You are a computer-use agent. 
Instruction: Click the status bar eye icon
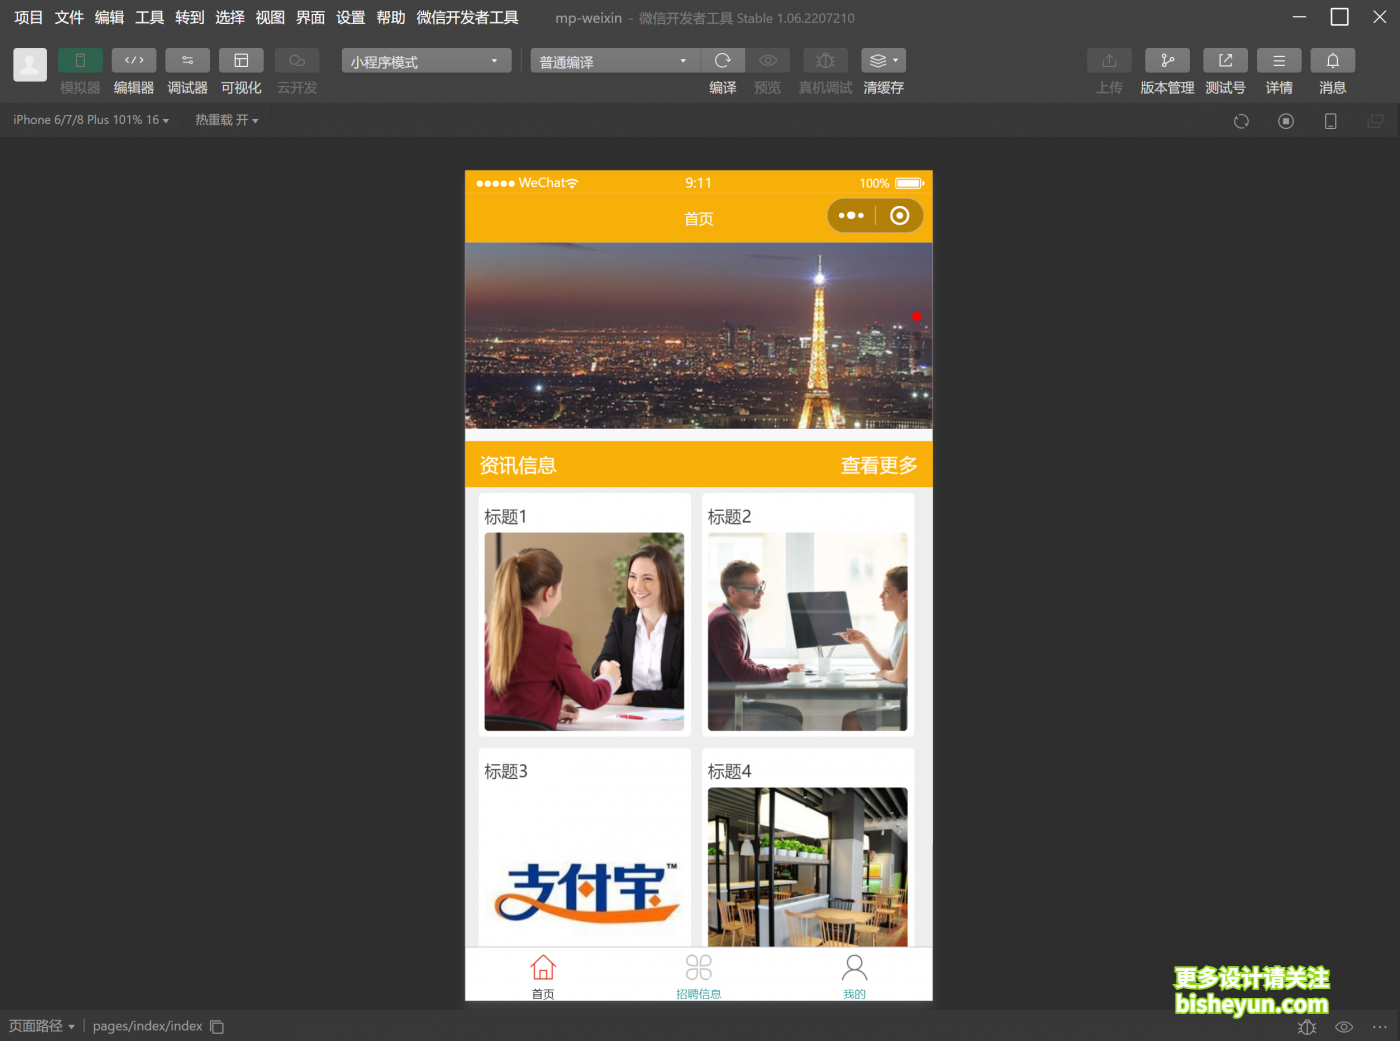1344,1027
